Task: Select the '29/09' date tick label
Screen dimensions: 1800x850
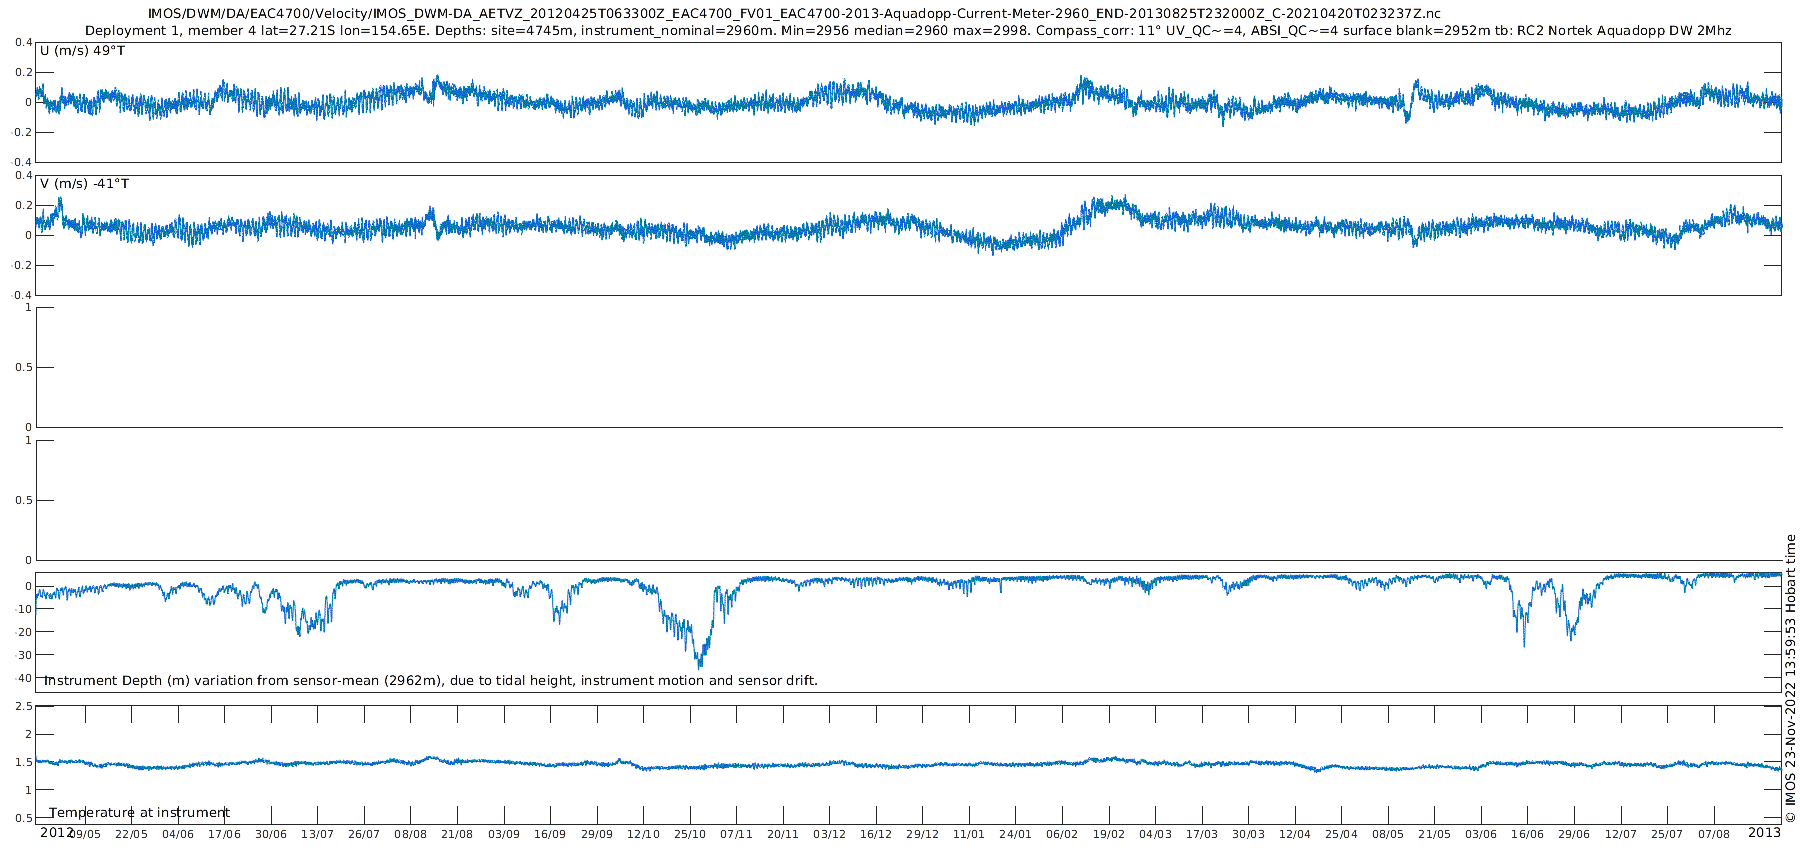Action: click(596, 834)
